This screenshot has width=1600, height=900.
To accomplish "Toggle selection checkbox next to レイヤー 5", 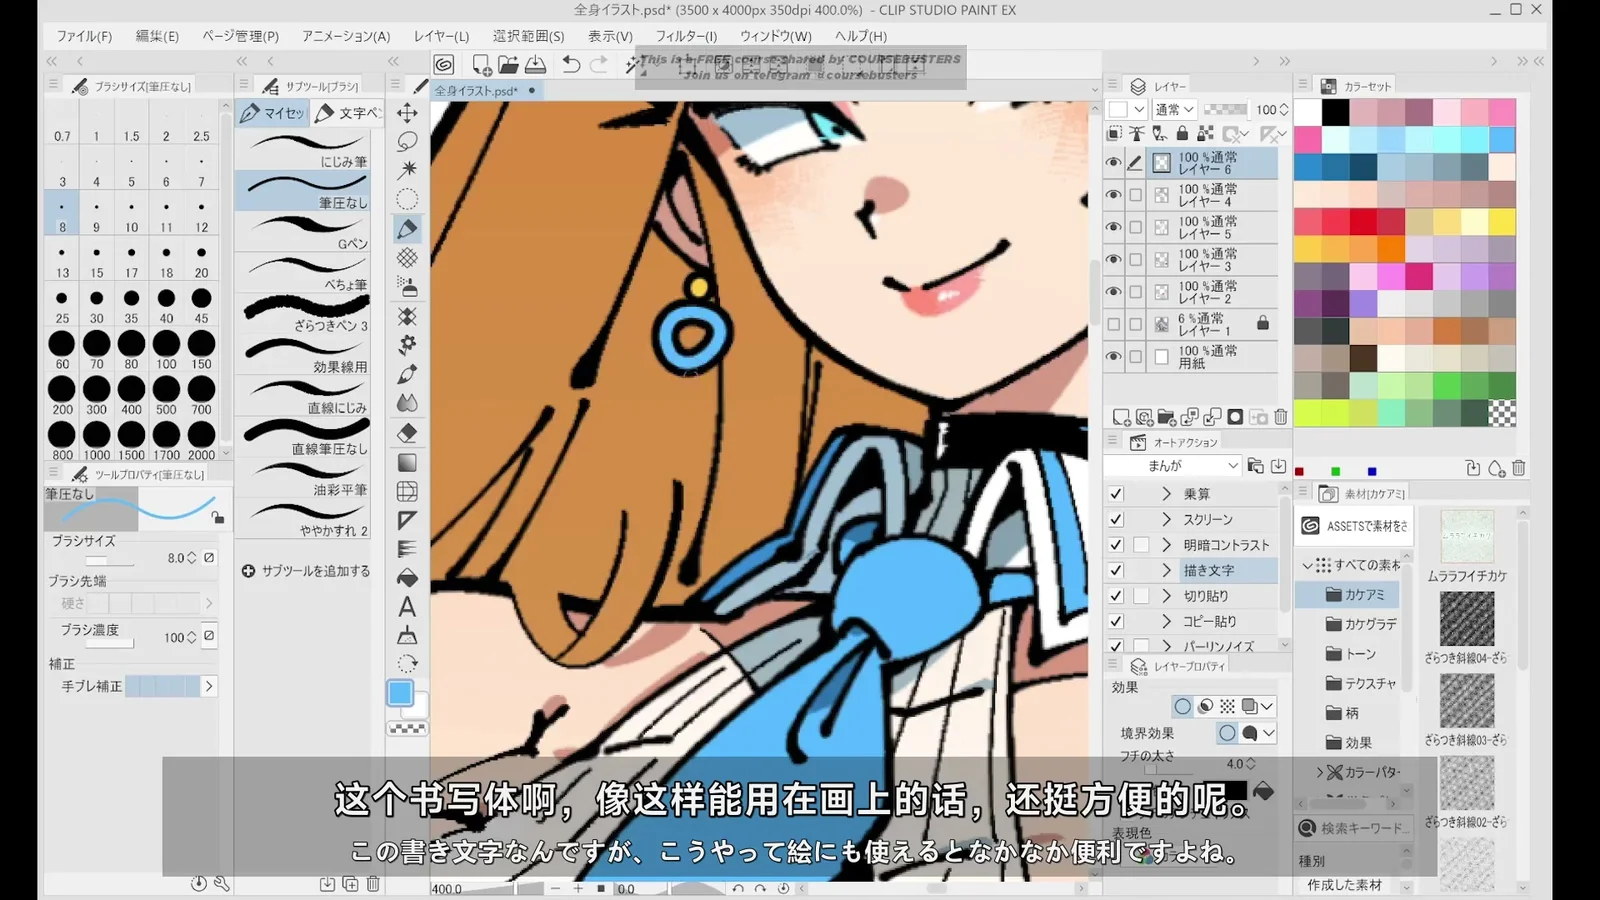I will (1136, 227).
